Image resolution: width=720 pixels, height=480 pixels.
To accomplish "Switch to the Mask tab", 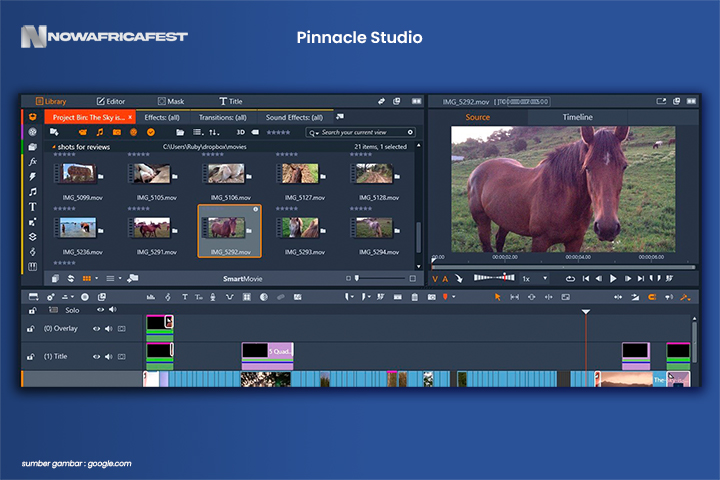I will [x=171, y=102].
